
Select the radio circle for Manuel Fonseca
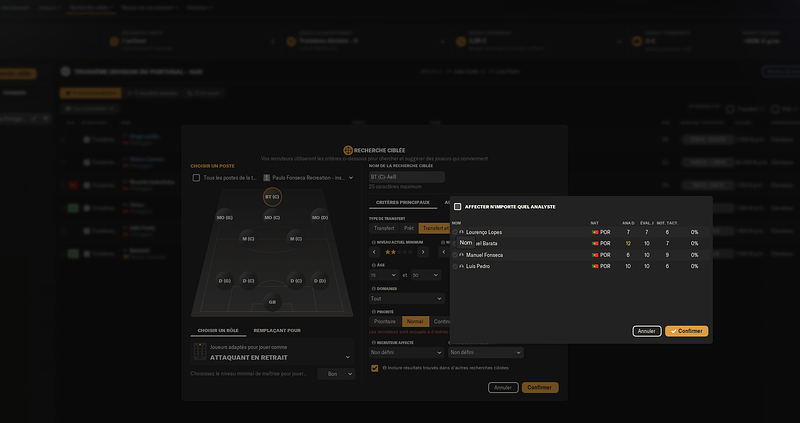point(455,255)
